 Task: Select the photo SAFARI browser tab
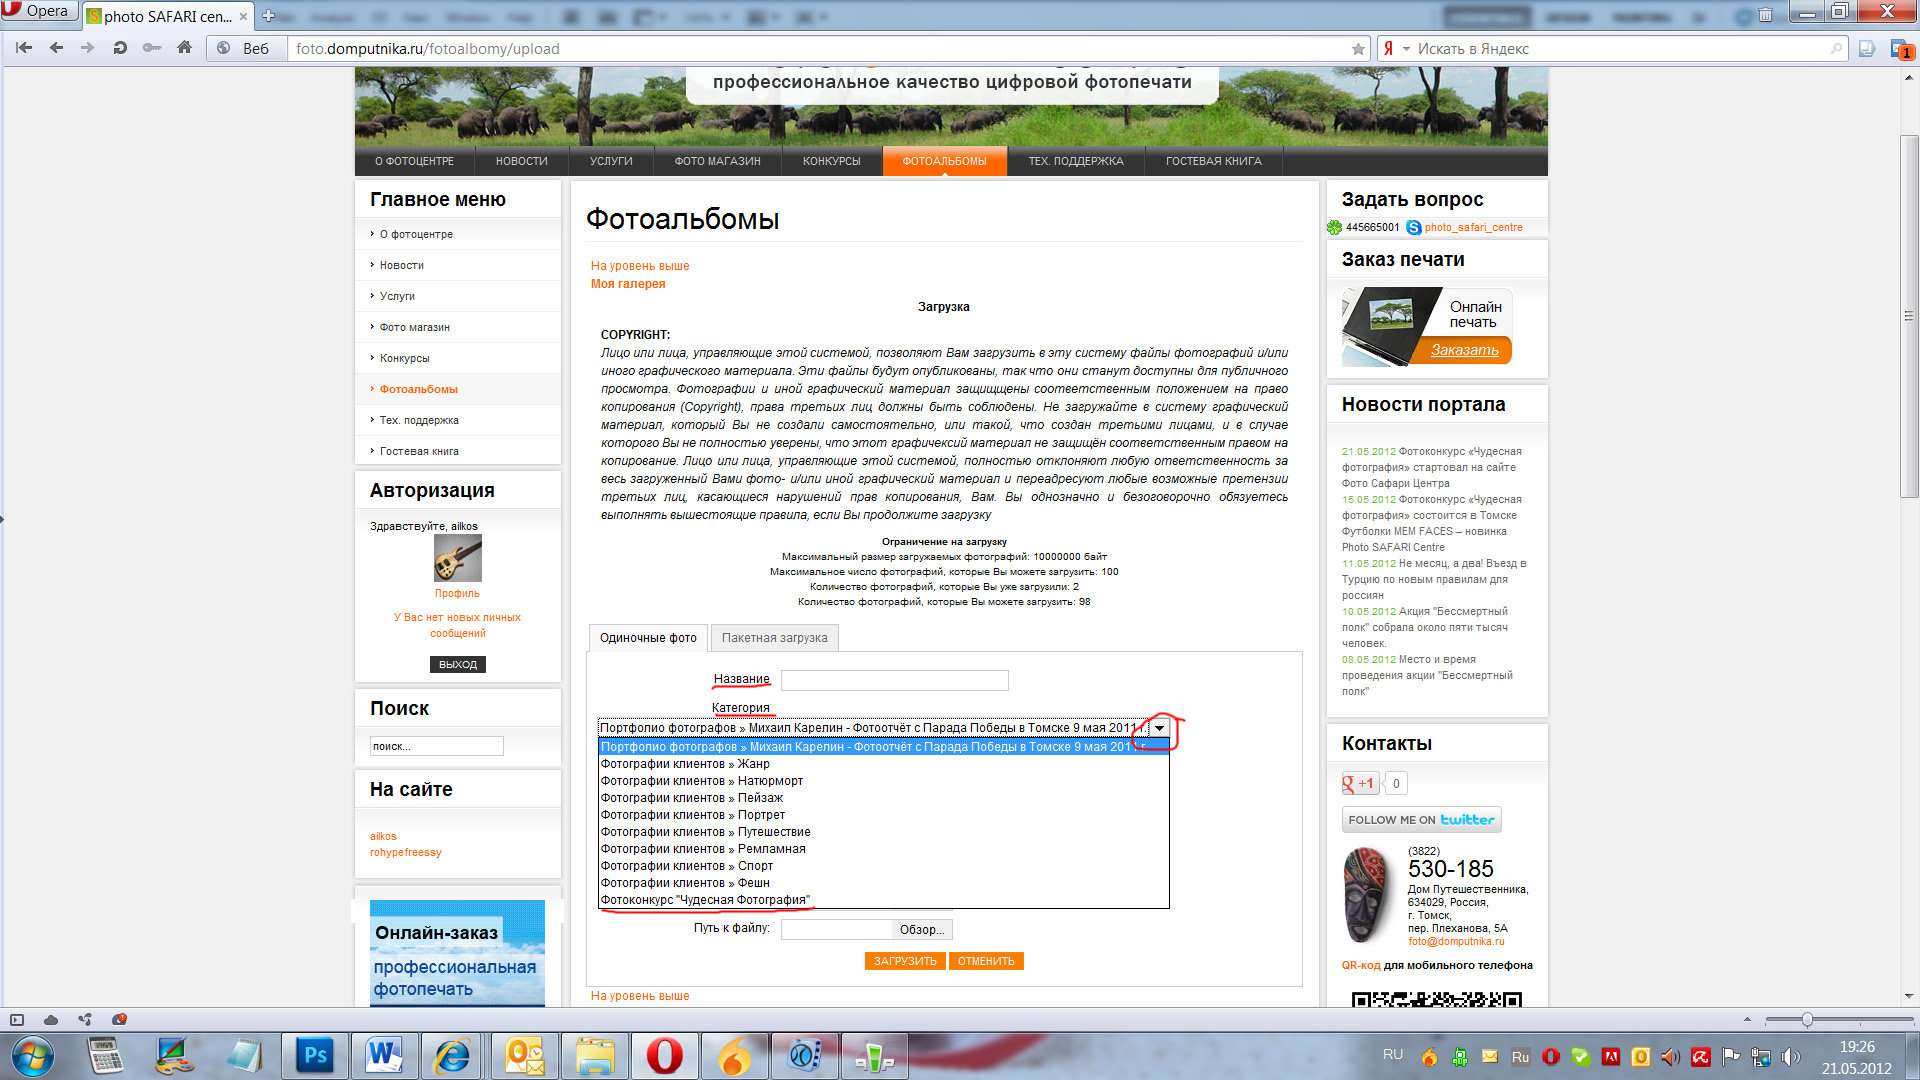[166, 16]
